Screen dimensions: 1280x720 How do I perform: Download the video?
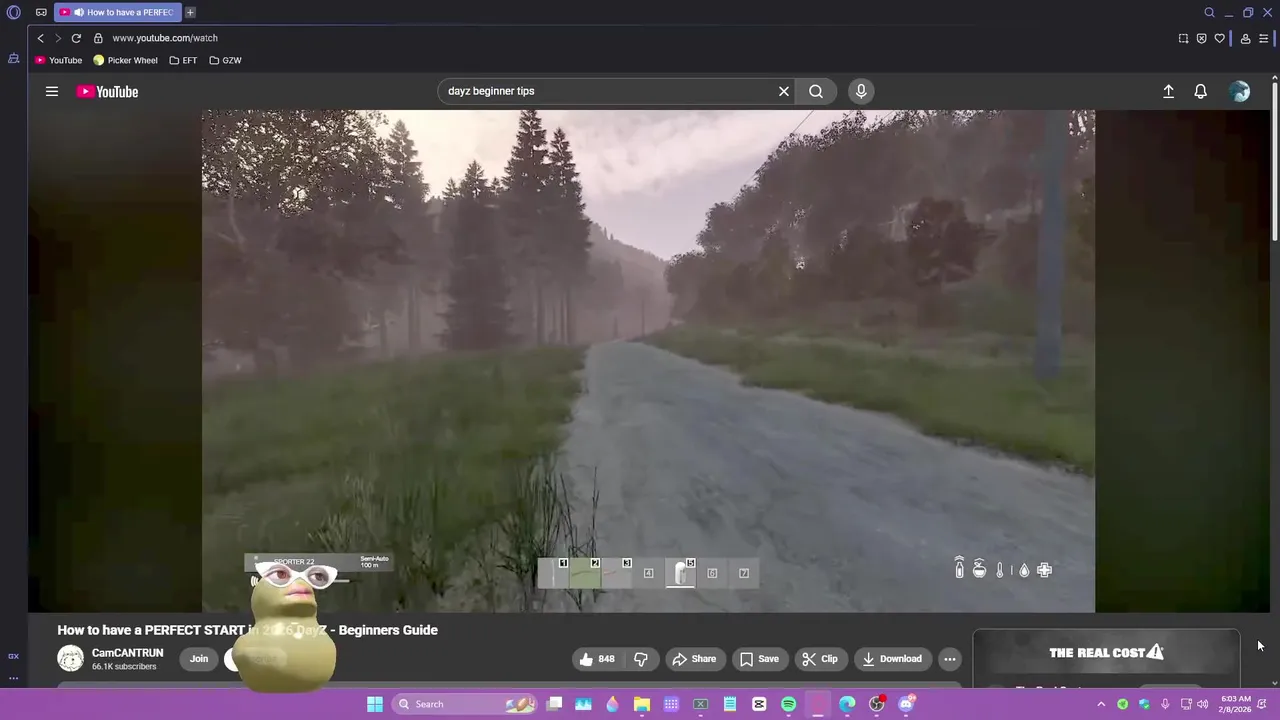pos(892,659)
